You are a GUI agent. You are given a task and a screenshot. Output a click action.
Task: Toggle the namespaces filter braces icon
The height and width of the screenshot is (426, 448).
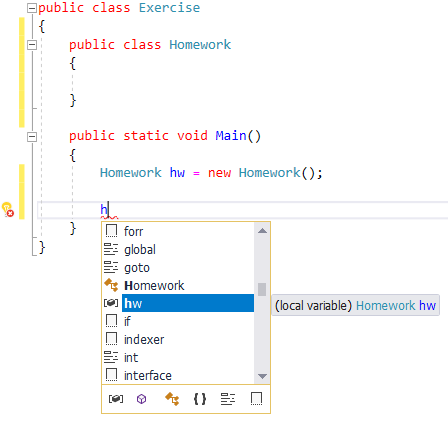tap(200, 399)
